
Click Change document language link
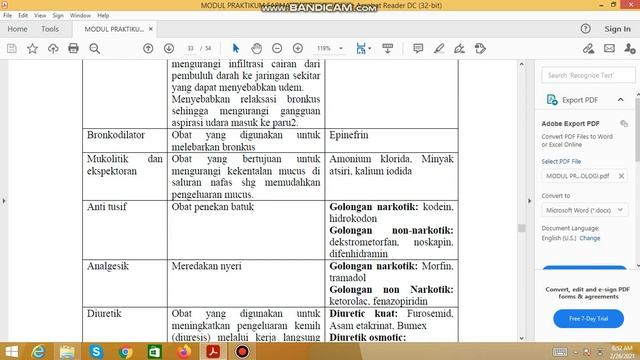tap(589, 238)
